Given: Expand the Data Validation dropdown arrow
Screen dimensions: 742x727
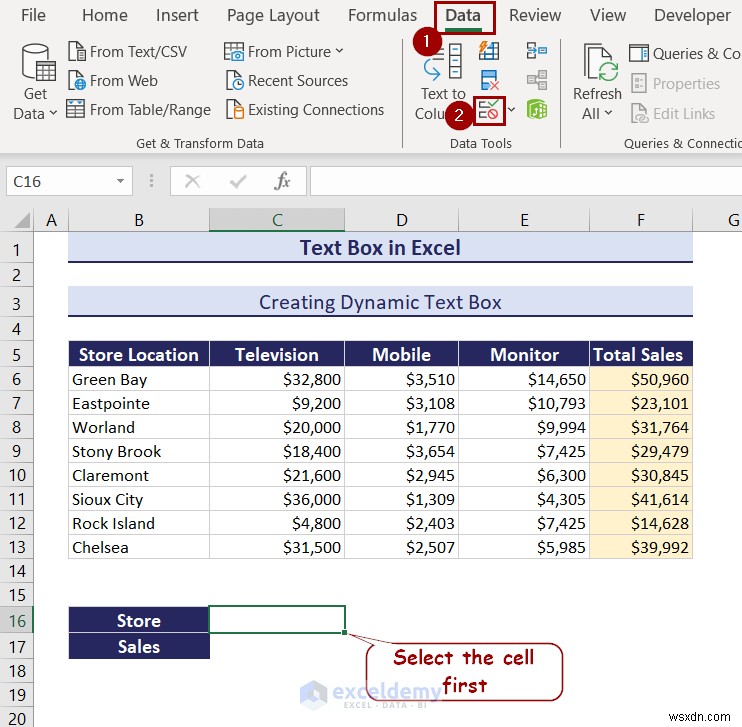Looking at the screenshot, I should coord(512,110).
